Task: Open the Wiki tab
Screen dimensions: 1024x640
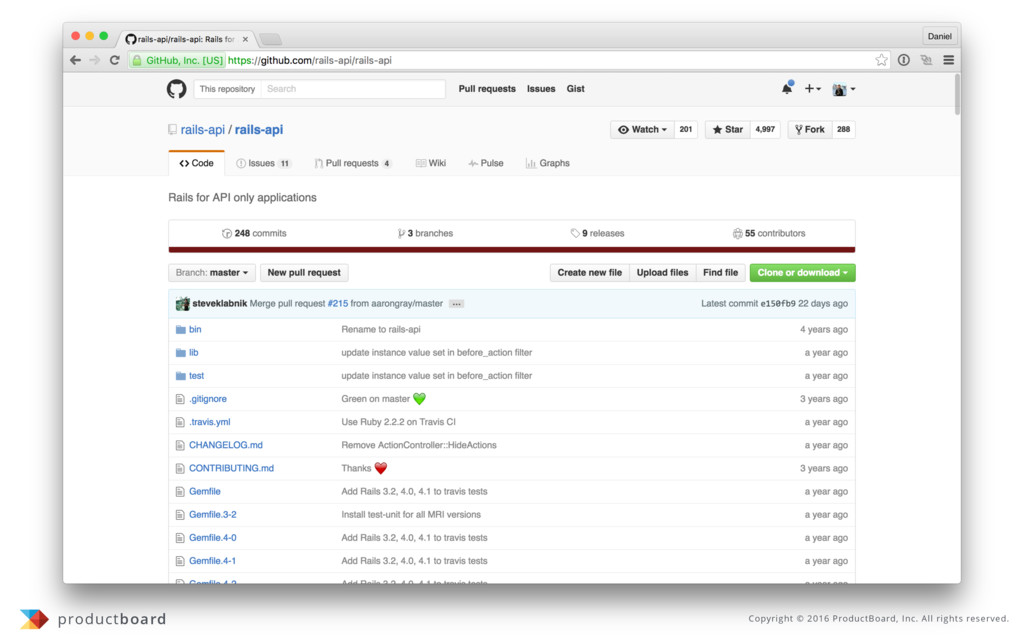Action: 431,163
